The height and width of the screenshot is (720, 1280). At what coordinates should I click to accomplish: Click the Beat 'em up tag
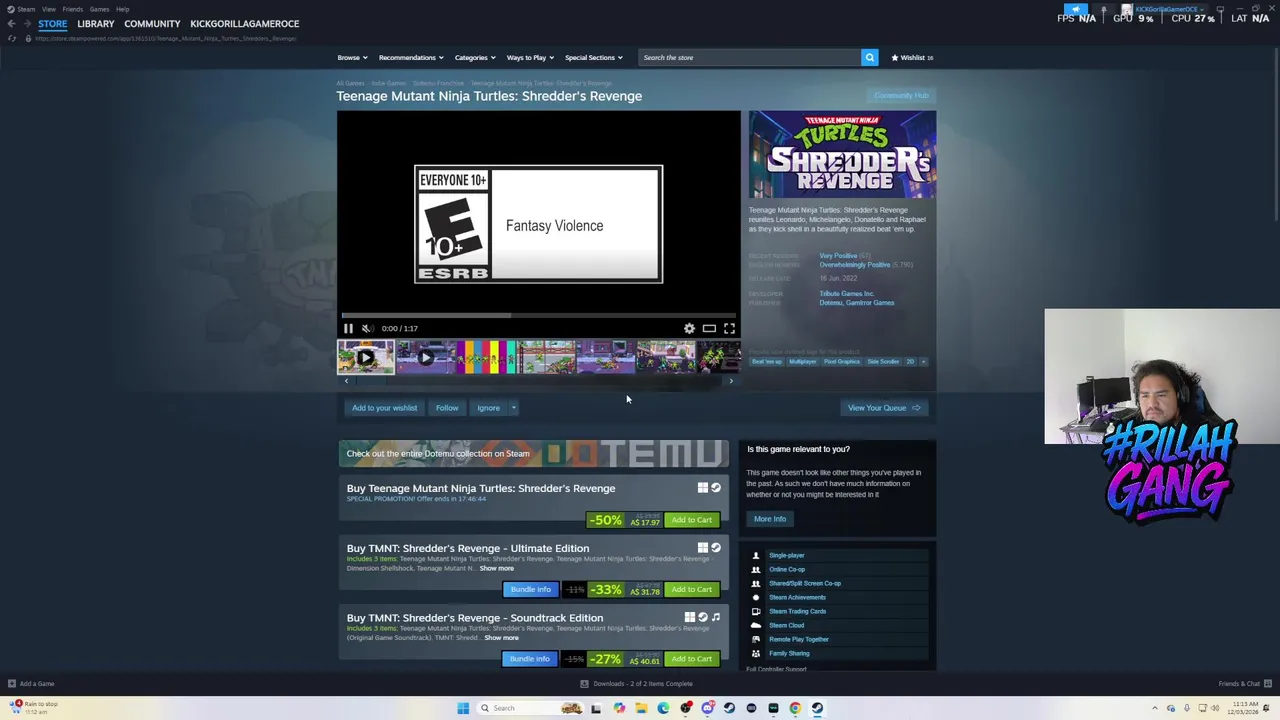tap(767, 362)
